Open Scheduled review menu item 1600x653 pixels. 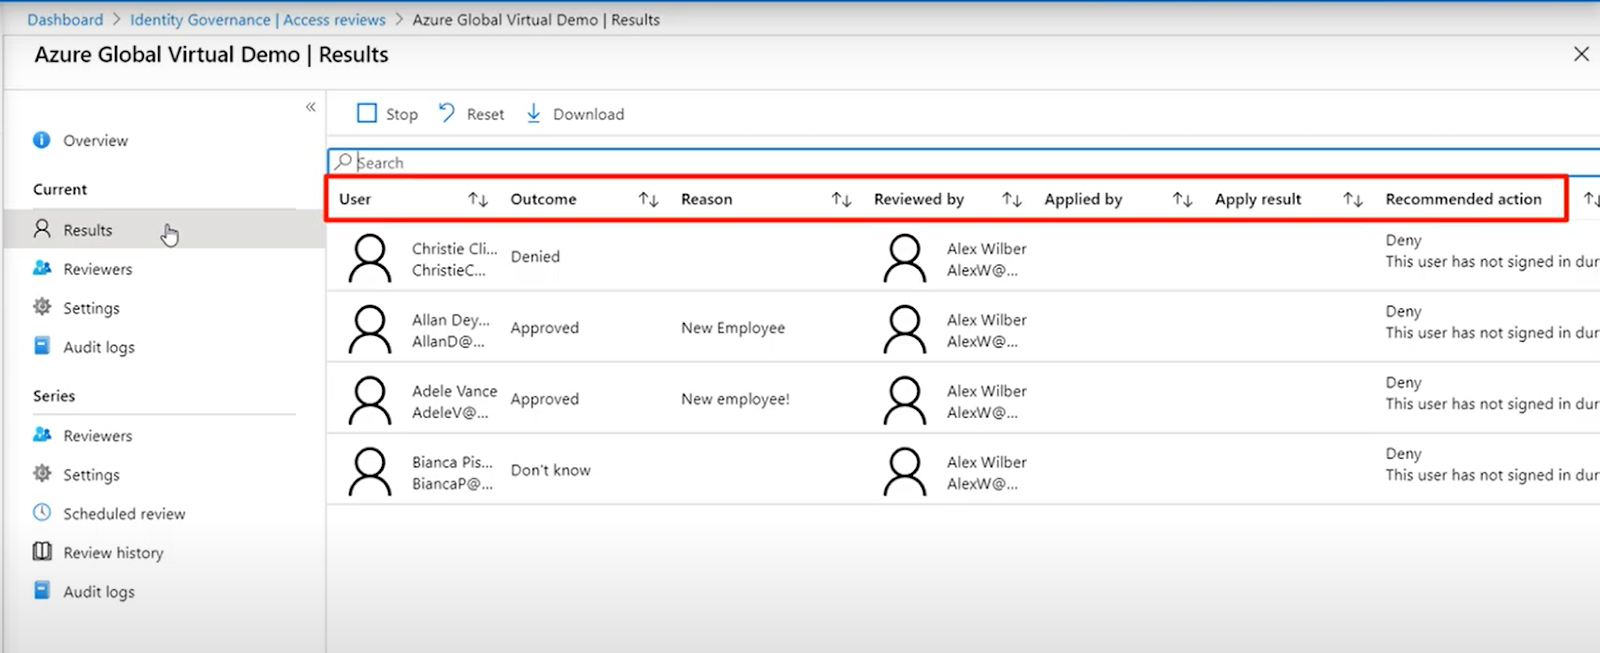pos(124,514)
